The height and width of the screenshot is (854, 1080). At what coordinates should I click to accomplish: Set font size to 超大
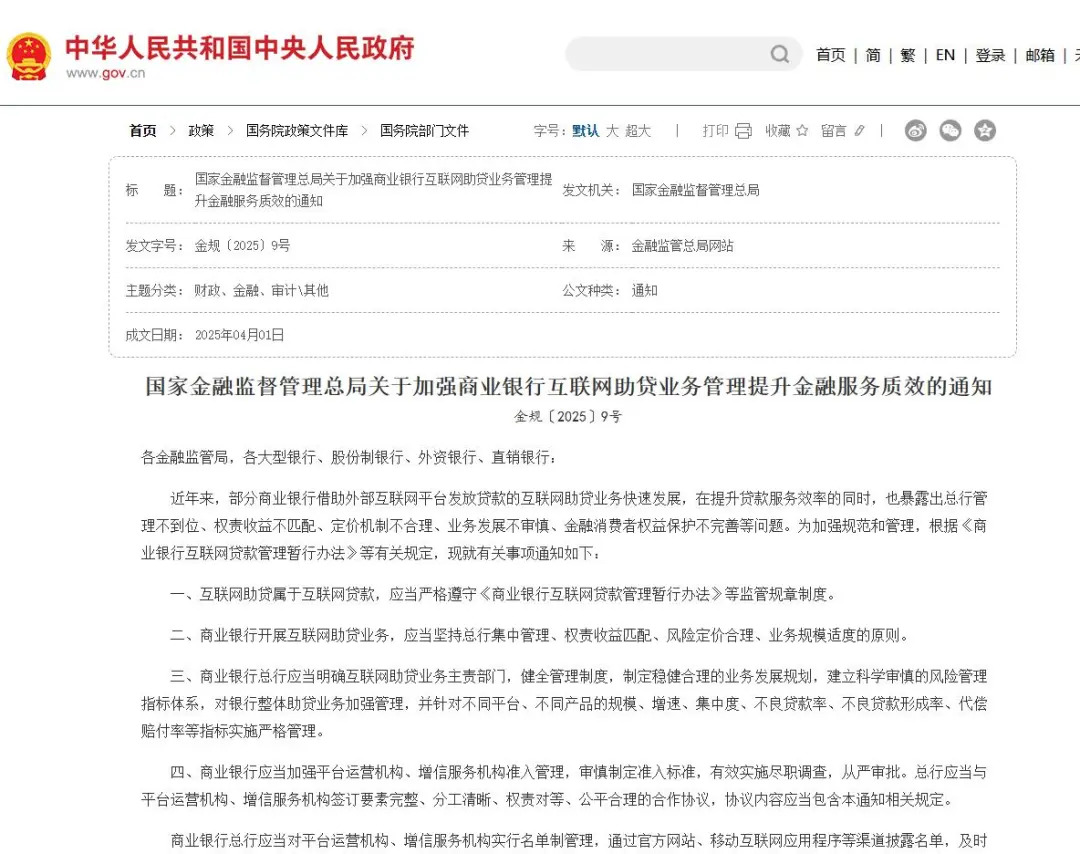pyautogui.click(x=638, y=131)
